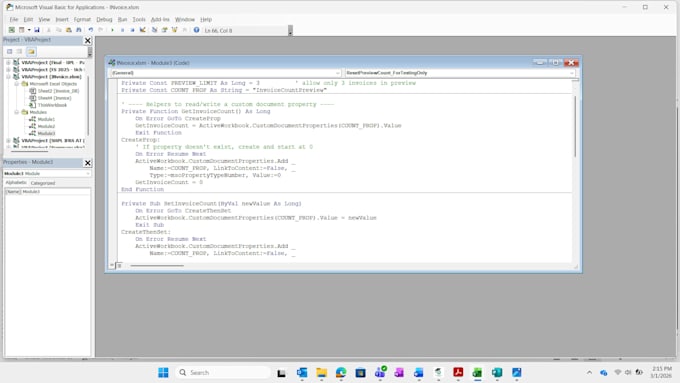The image size is (680, 383).
Task: Run the macro using the Run icon
Action: 112,30
